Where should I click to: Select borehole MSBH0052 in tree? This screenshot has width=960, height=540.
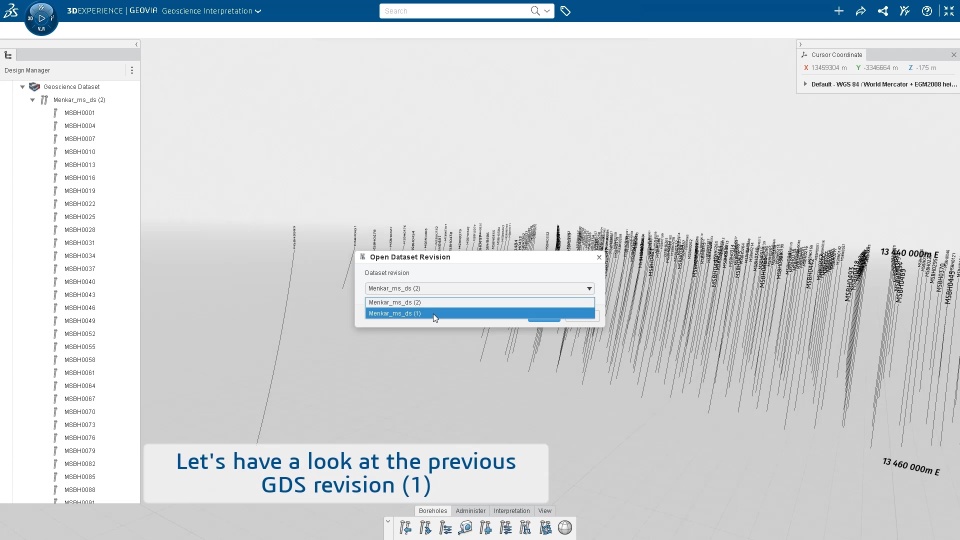click(x=80, y=334)
